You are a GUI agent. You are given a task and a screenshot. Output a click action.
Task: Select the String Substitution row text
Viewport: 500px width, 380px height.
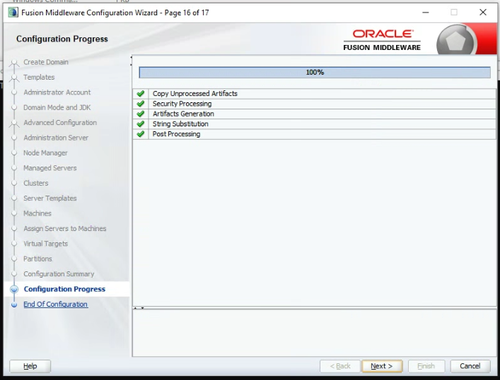tap(180, 124)
